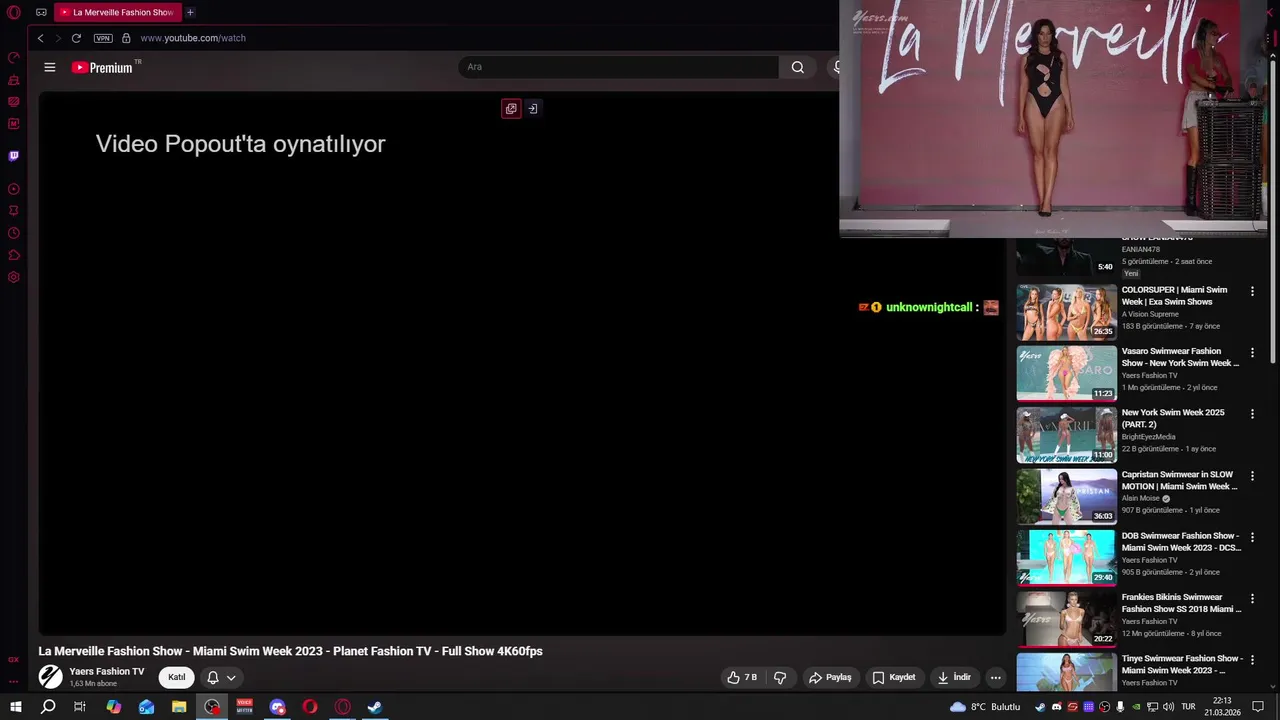This screenshot has height=720, width=1280.
Task: Switch to La Merveille Fashion Show tab
Action: pos(117,13)
